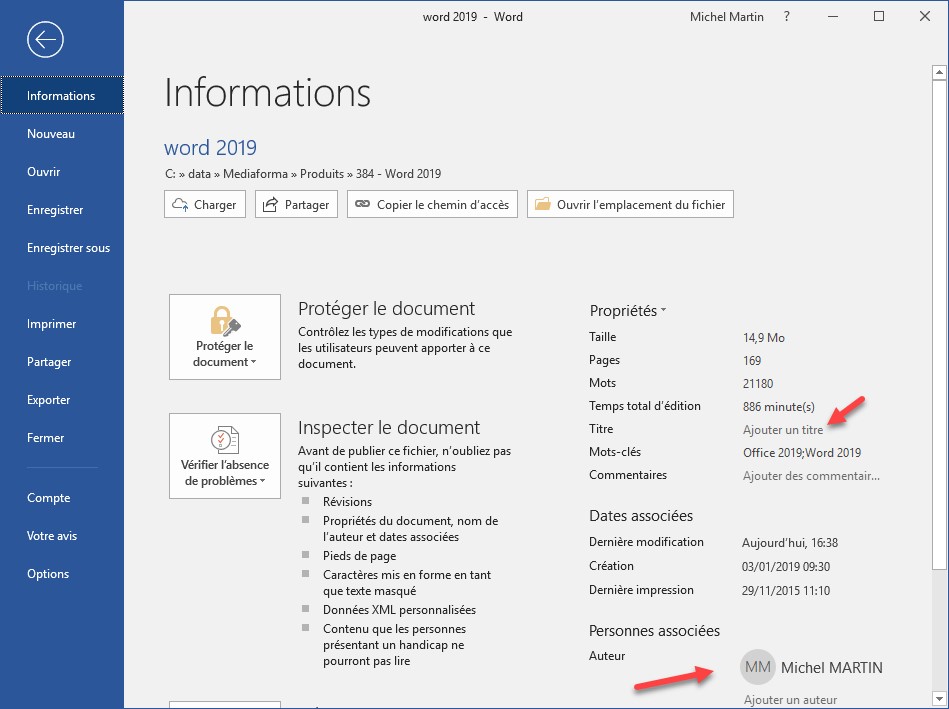Click the Exporter menu entry

[49, 400]
